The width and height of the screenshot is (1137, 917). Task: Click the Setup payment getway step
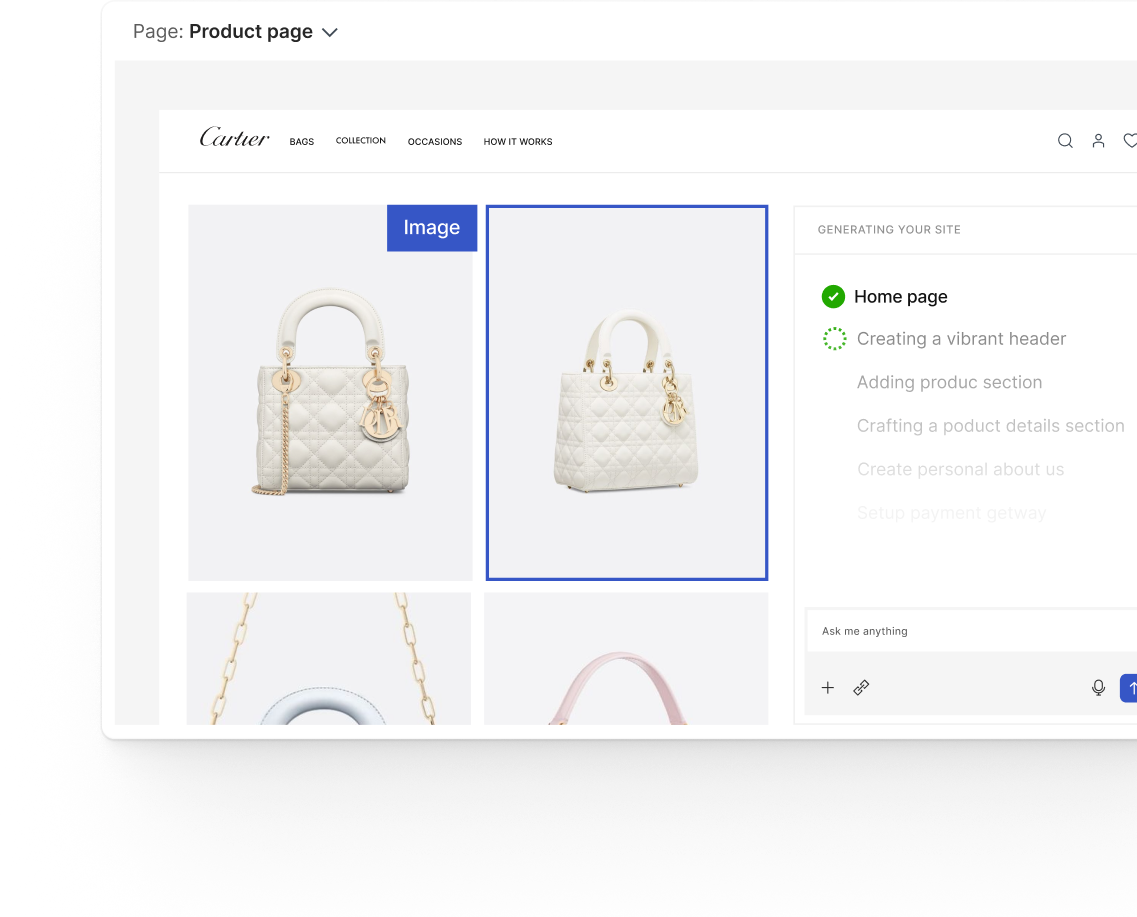[951, 512]
